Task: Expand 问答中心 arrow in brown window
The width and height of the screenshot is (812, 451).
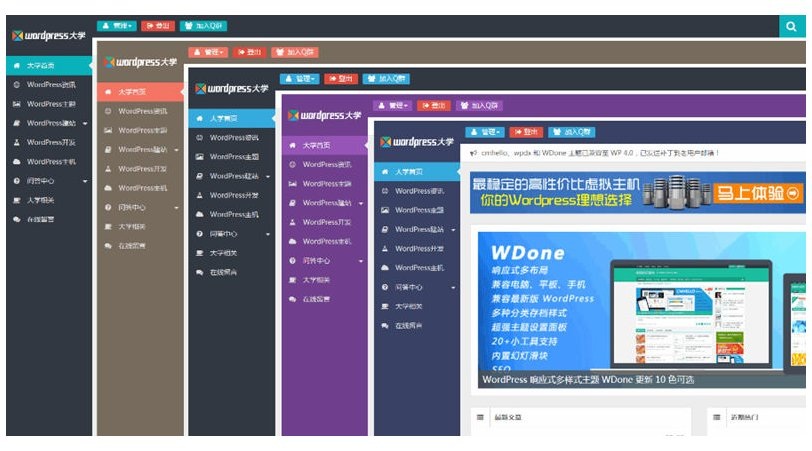Action: coord(176,208)
